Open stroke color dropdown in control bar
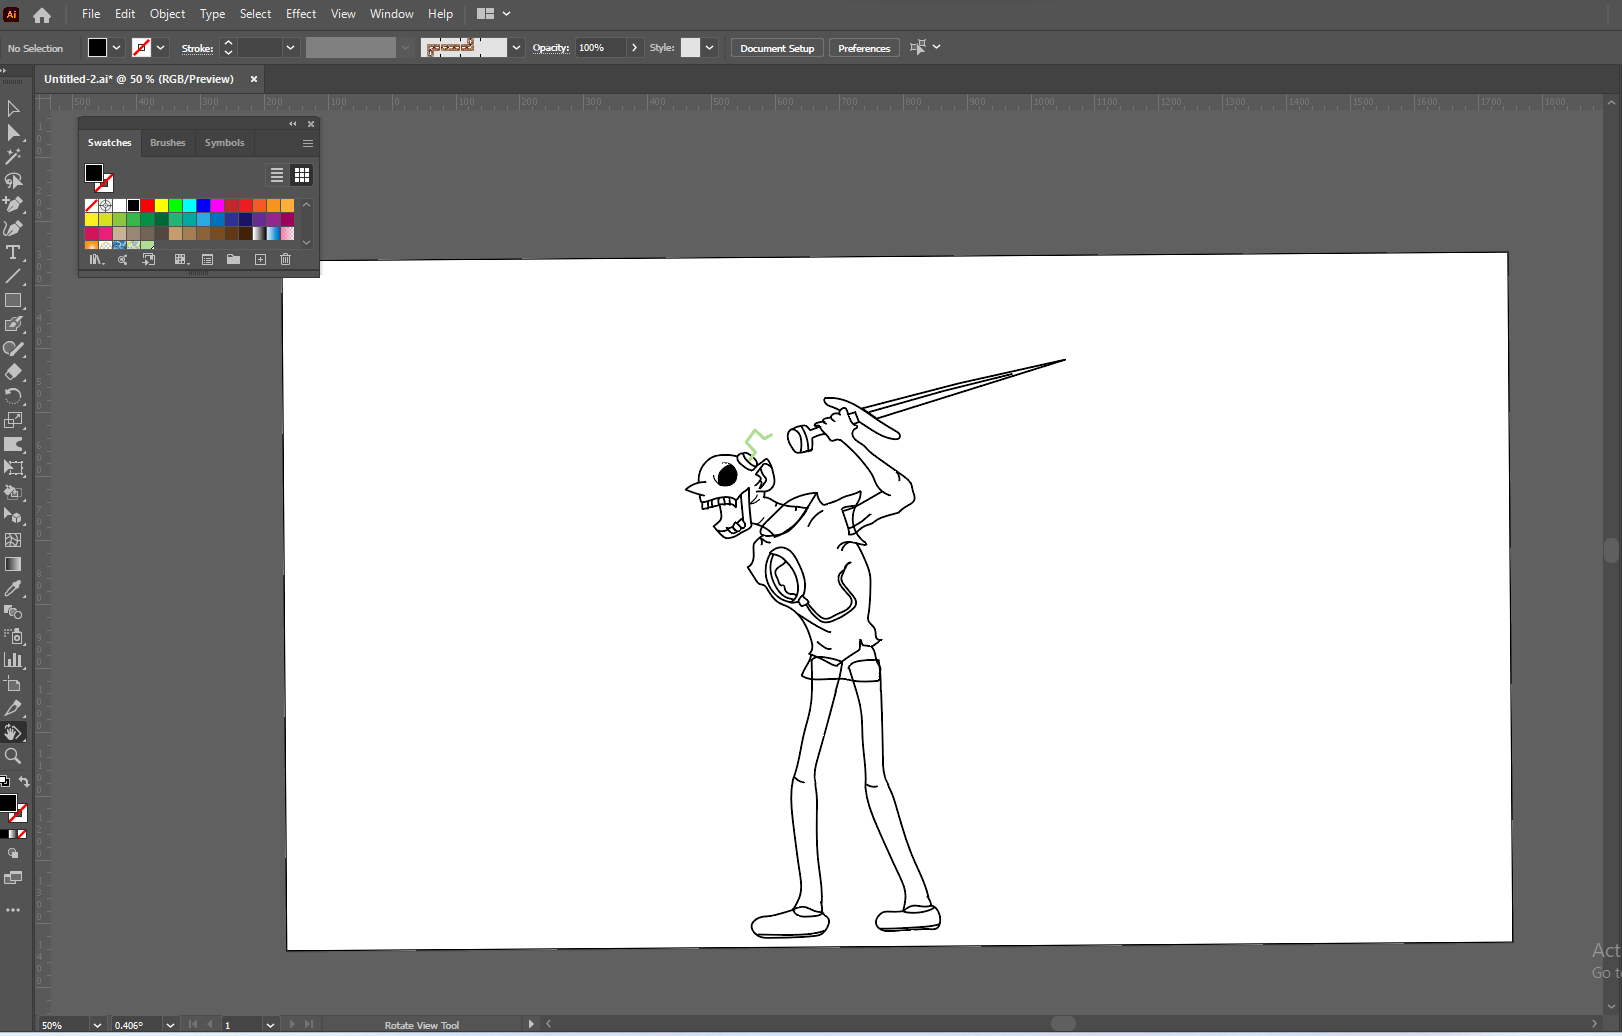Viewport: 1622px width, 1036px height. pos(161,47)
